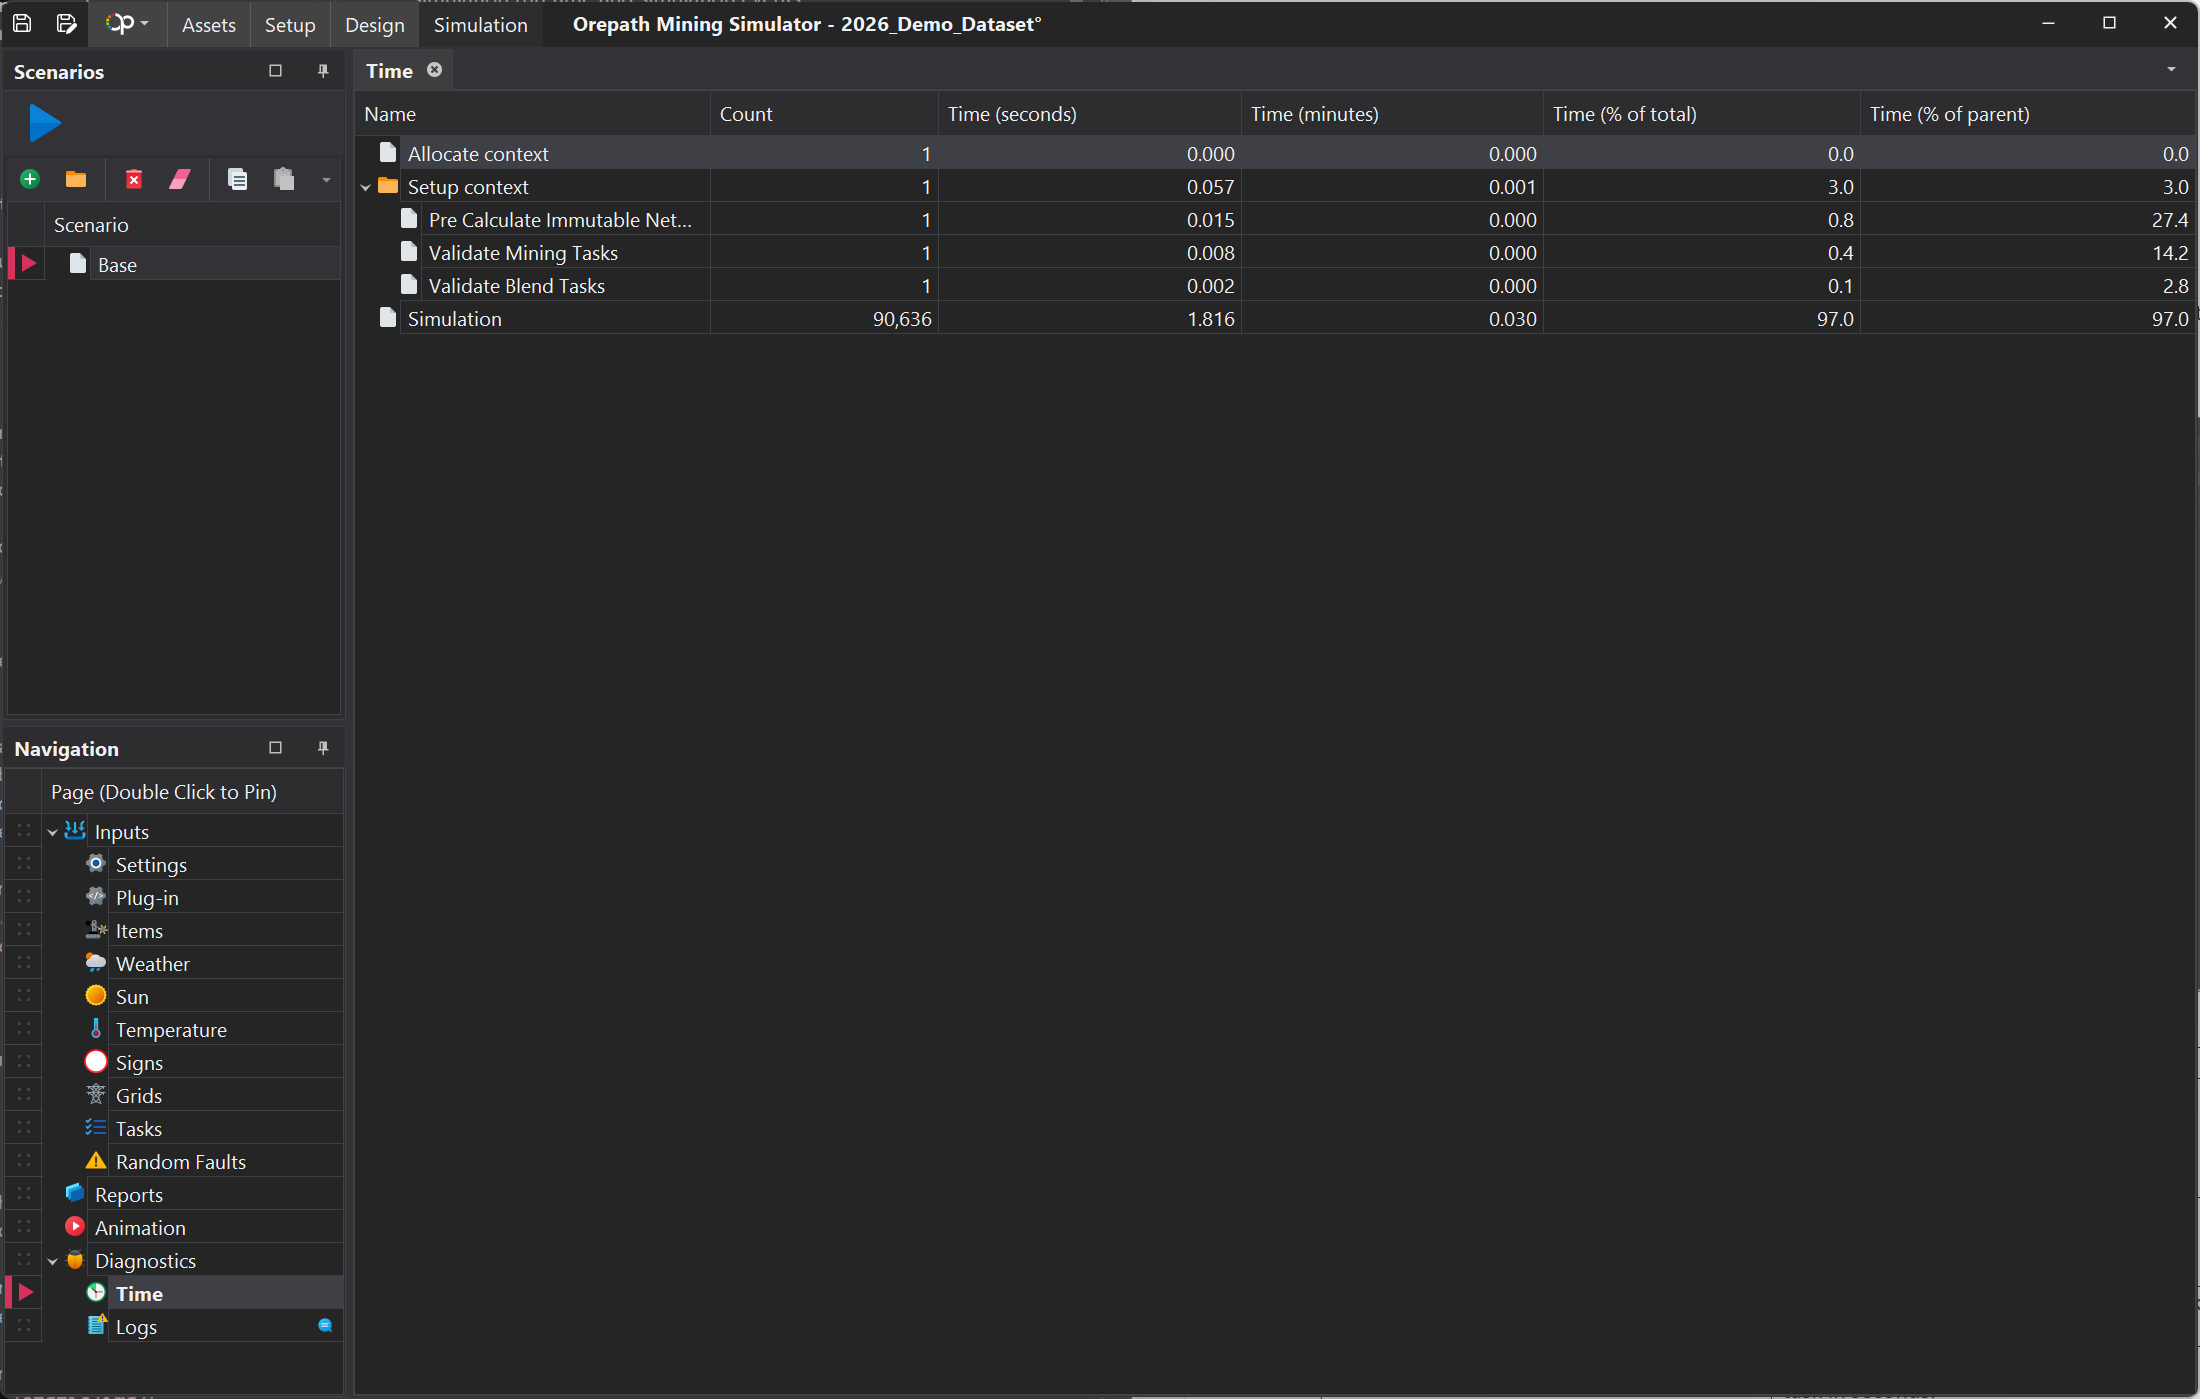
Task: Open the Animation page
Action: pyautogui.click(x=140, y=1228)
